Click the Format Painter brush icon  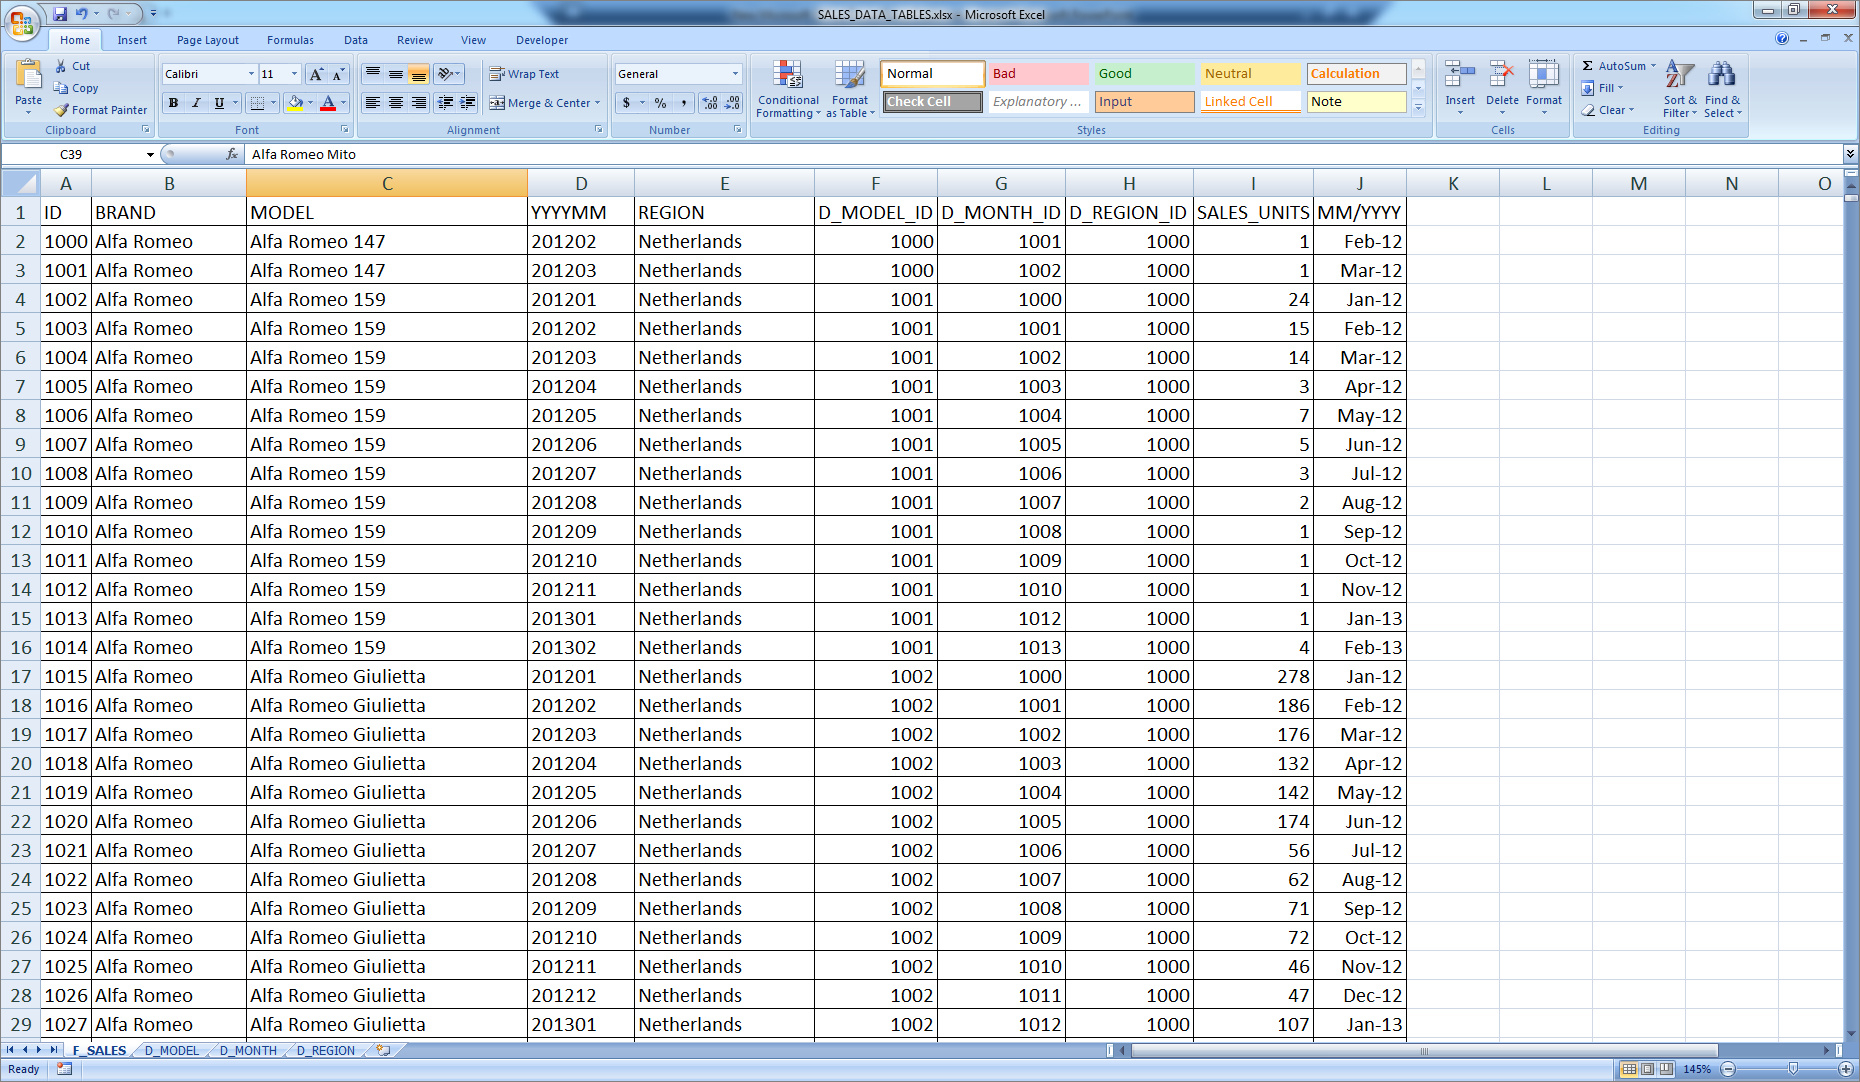point(62,110)
